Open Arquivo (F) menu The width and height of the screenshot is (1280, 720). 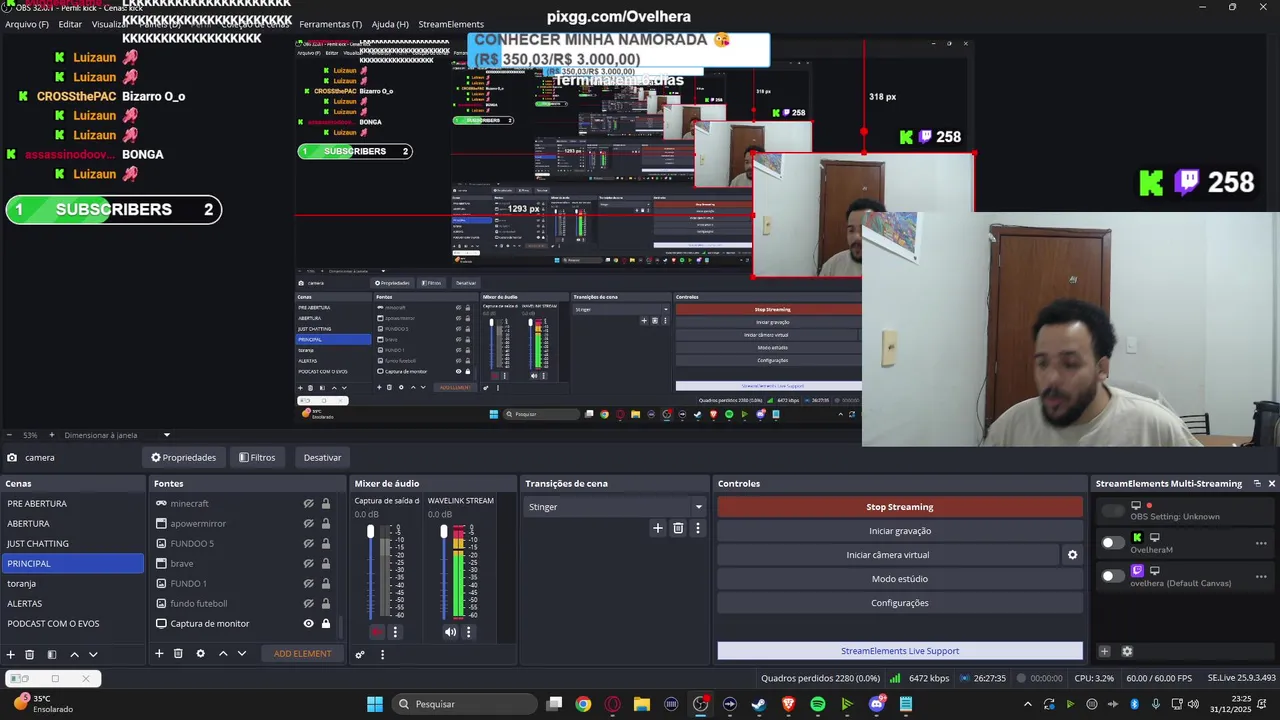[x=27, y=24]
